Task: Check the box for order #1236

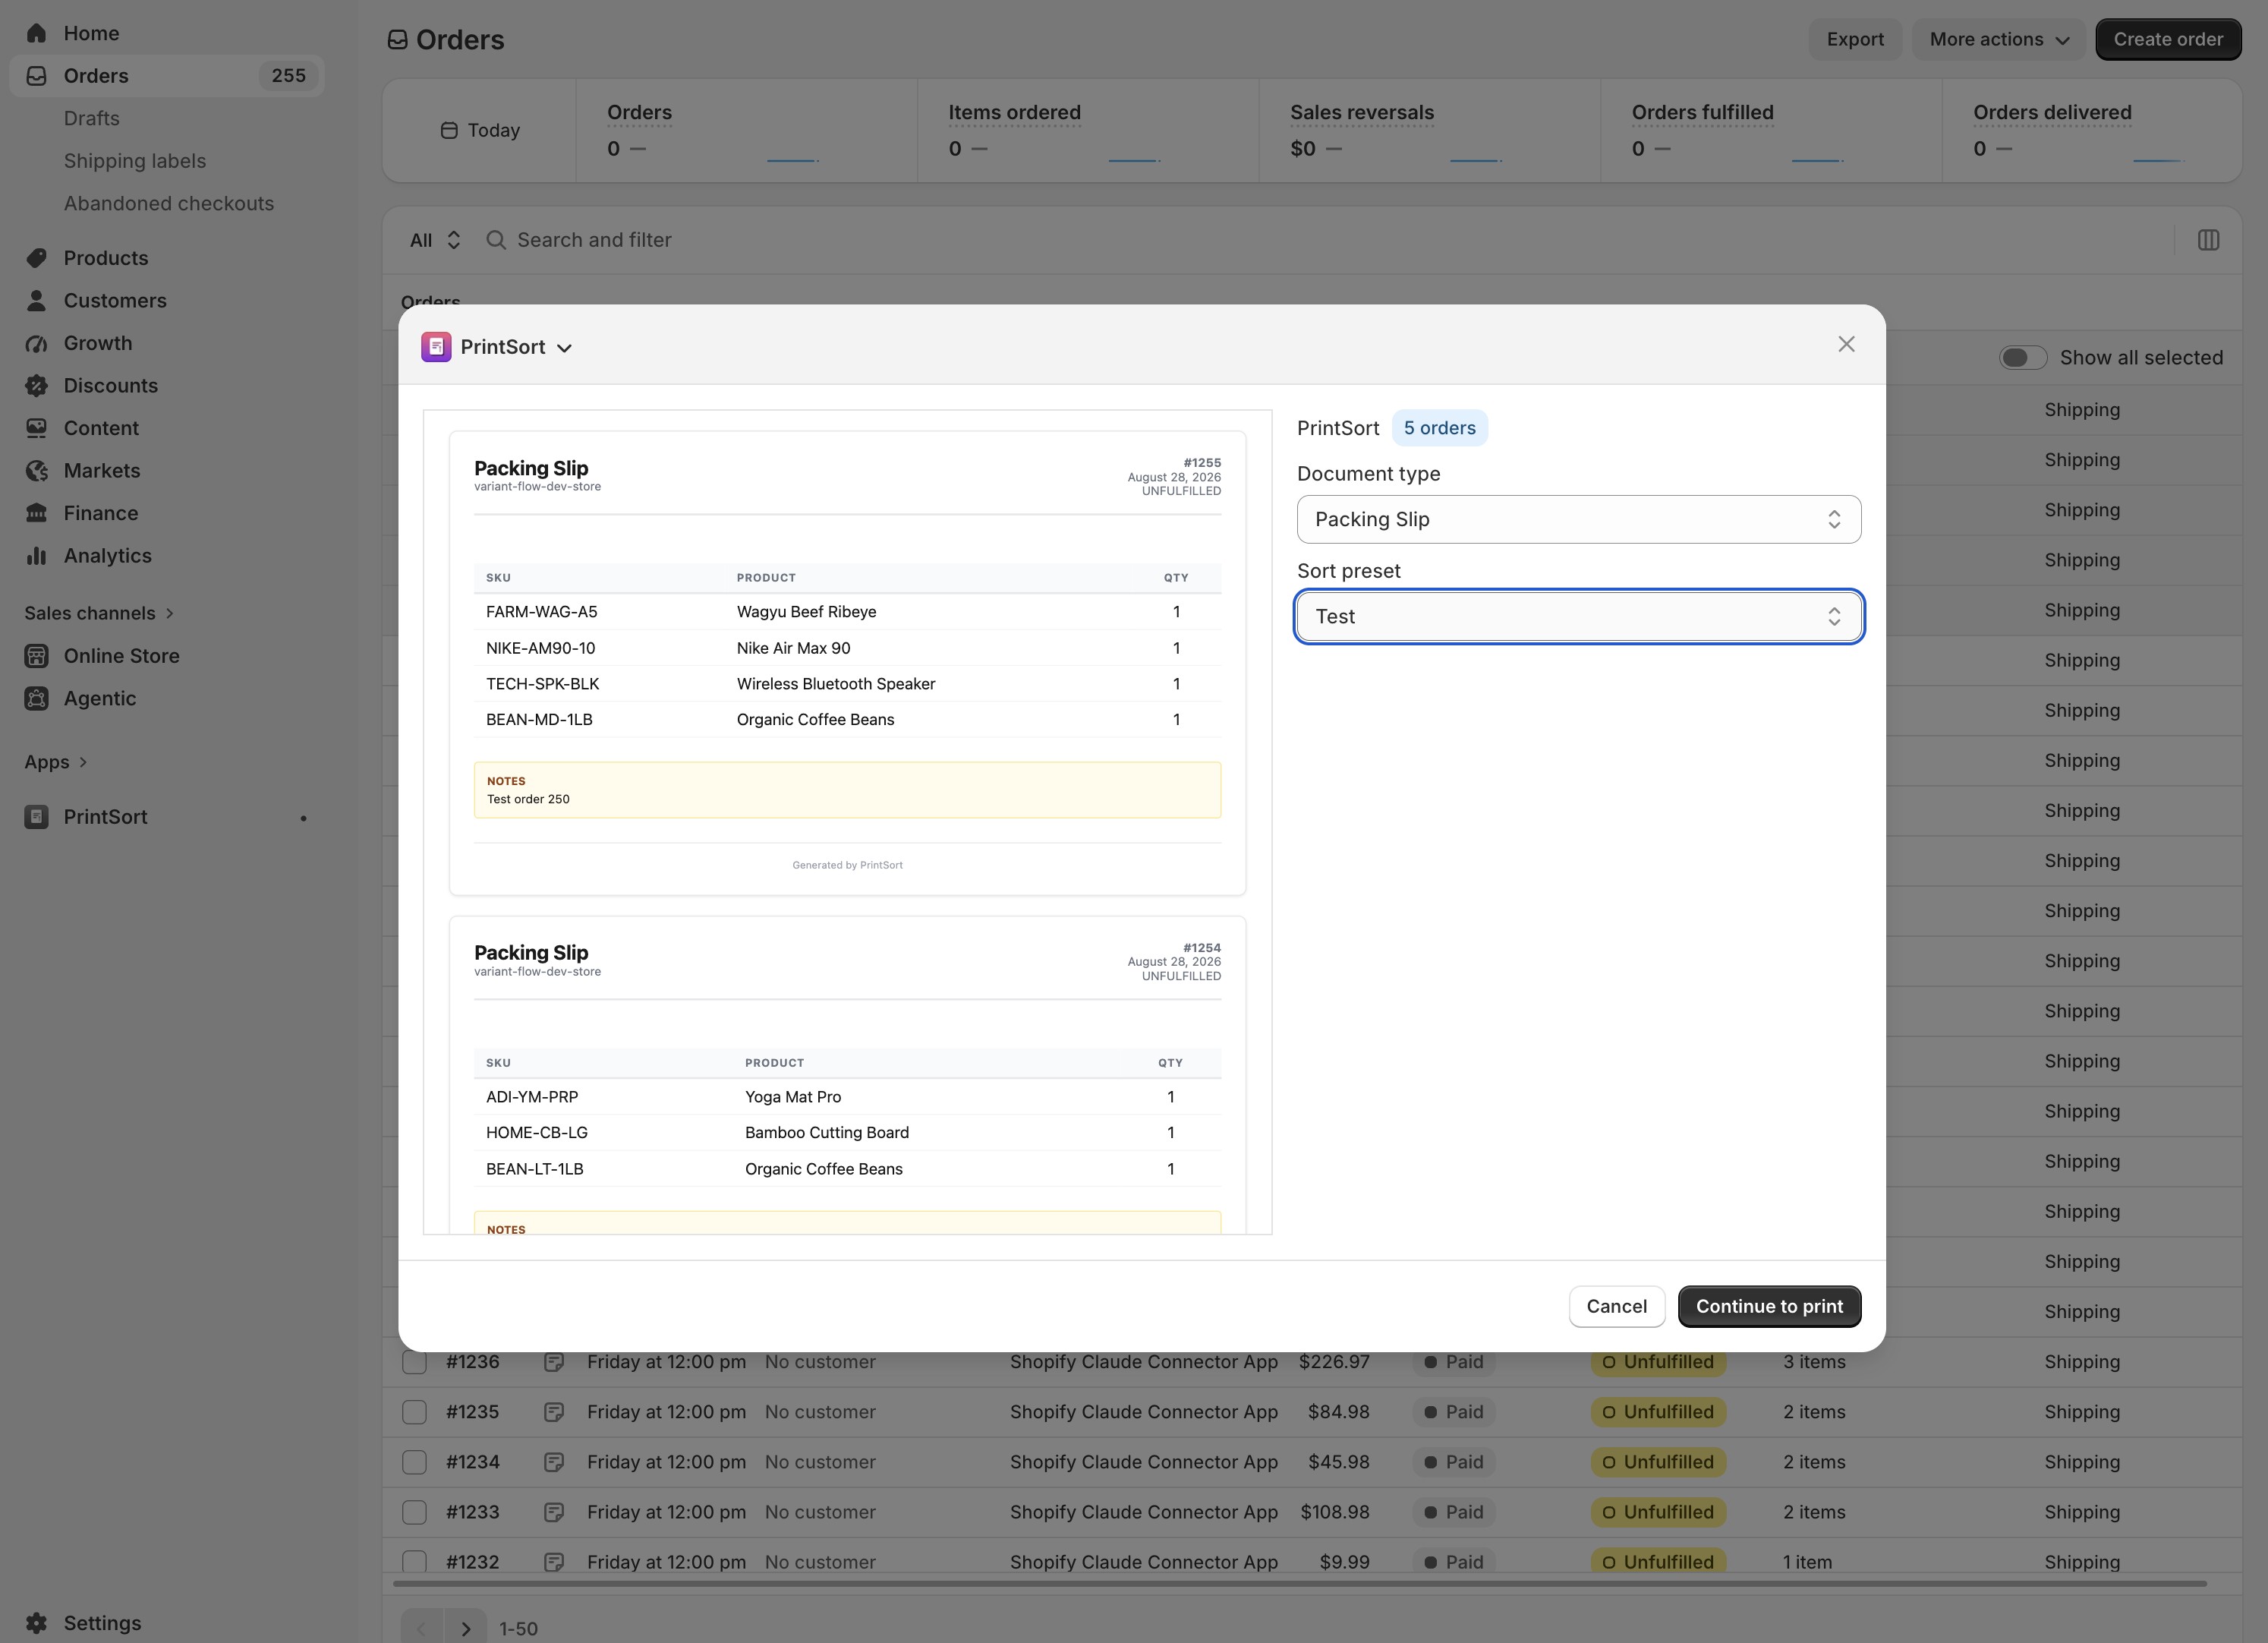Action: [414, 1362]
